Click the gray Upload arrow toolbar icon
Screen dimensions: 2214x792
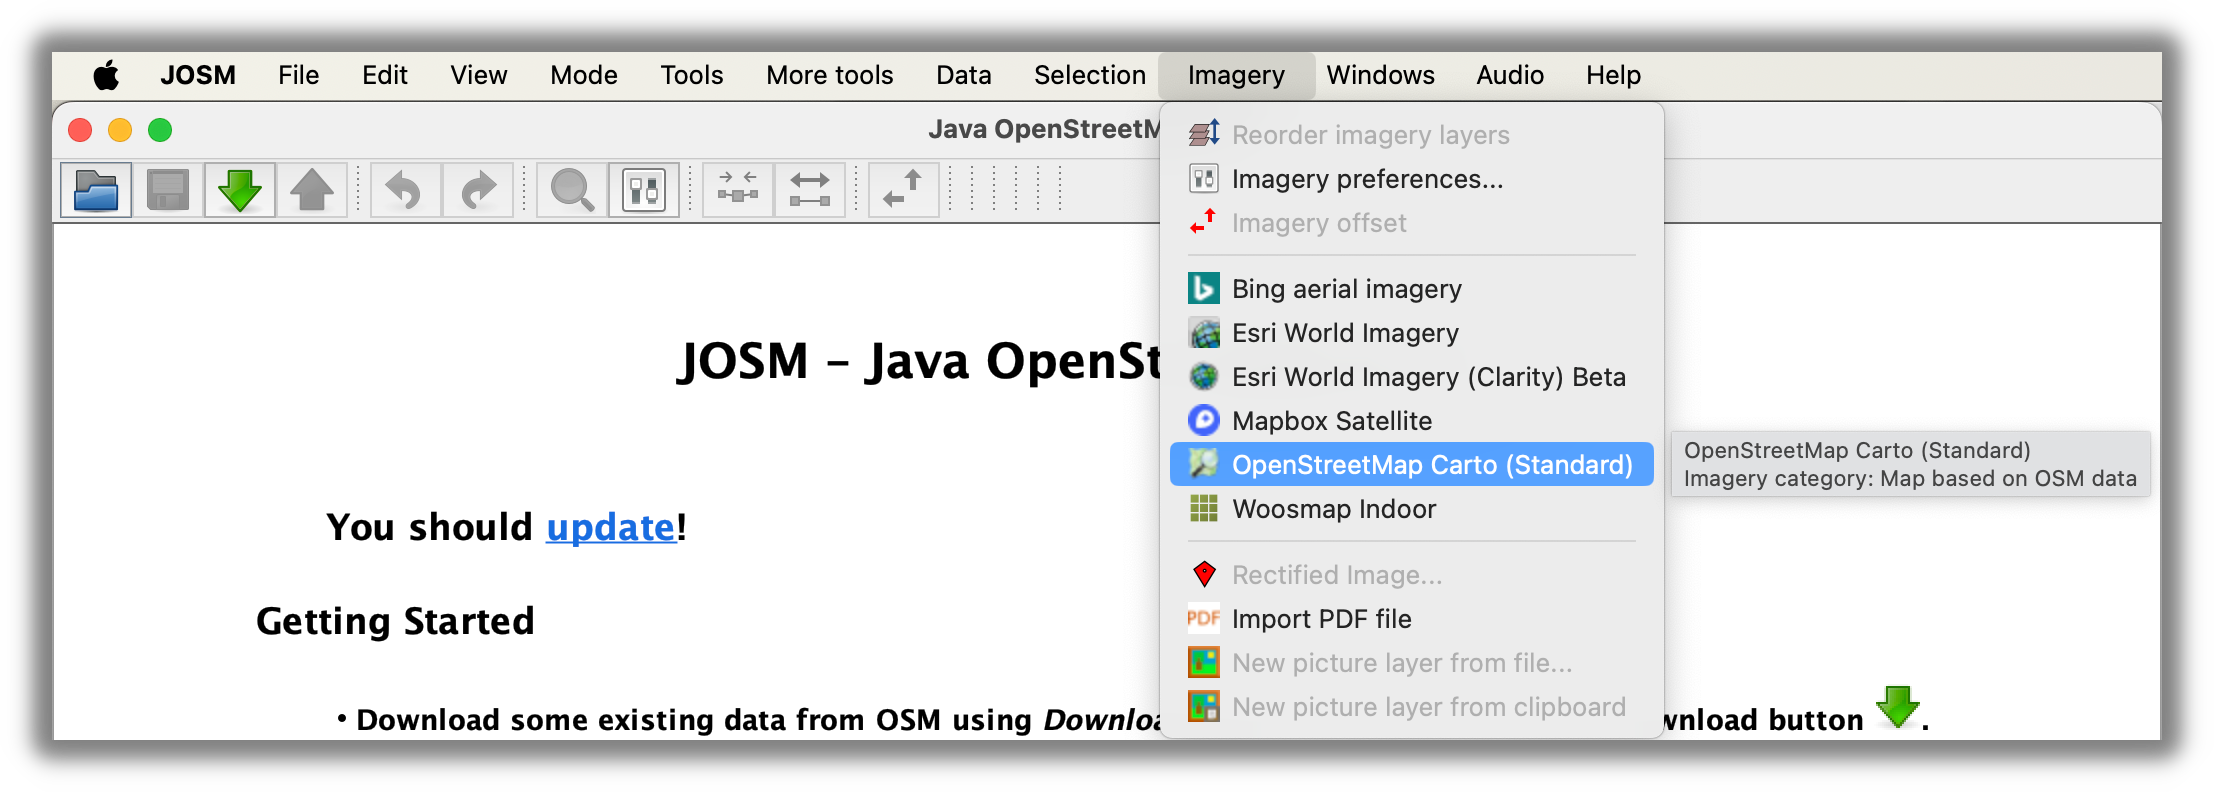312,190
